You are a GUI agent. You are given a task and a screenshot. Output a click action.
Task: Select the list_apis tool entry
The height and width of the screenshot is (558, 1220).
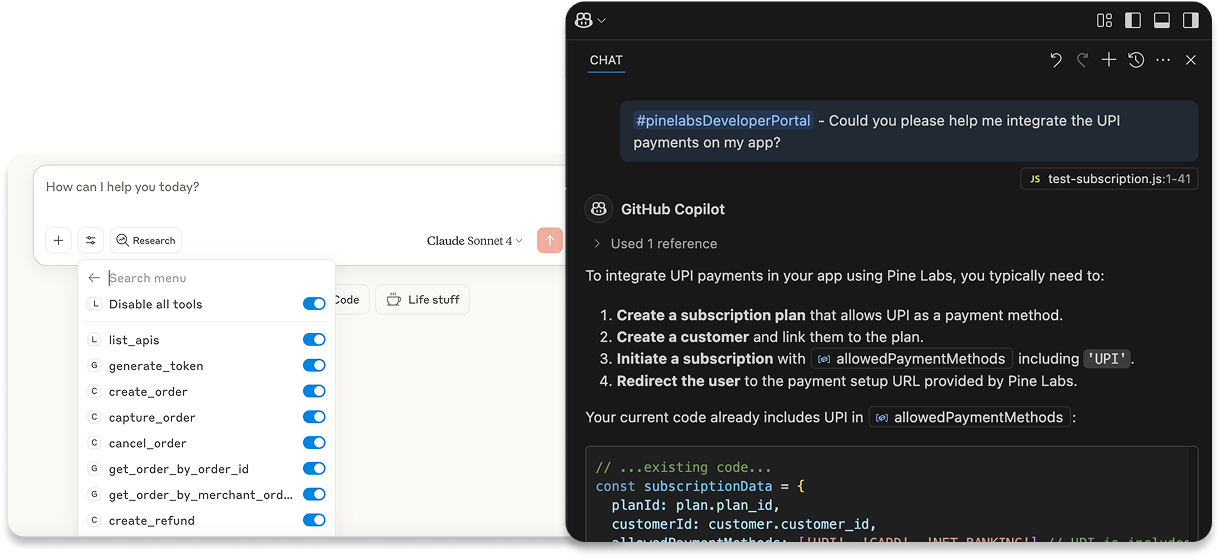(134, 340)
